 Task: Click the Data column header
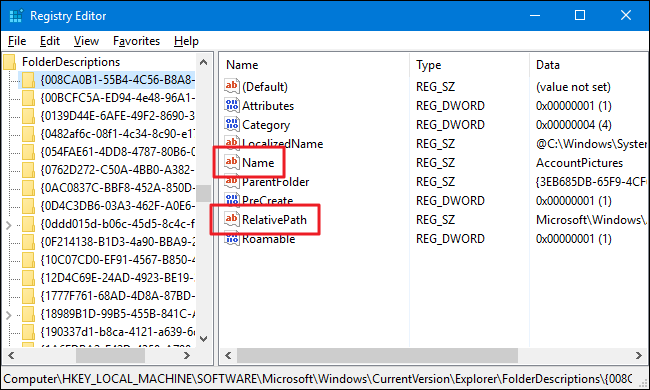pos(548,65)
